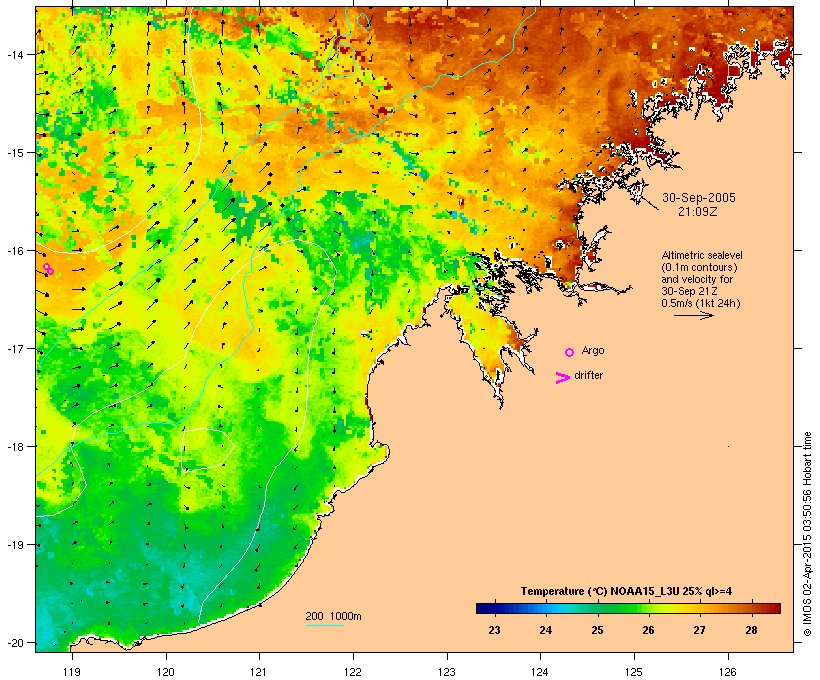Screen dimensions: 820x680
Task: Click the colorbar value 27
Action: point(699,630)
